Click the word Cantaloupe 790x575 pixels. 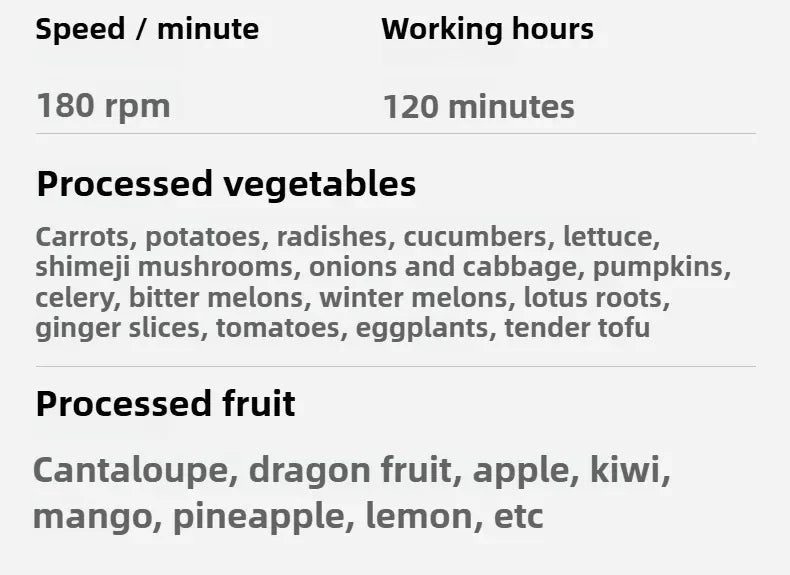[x=130, y=470]
